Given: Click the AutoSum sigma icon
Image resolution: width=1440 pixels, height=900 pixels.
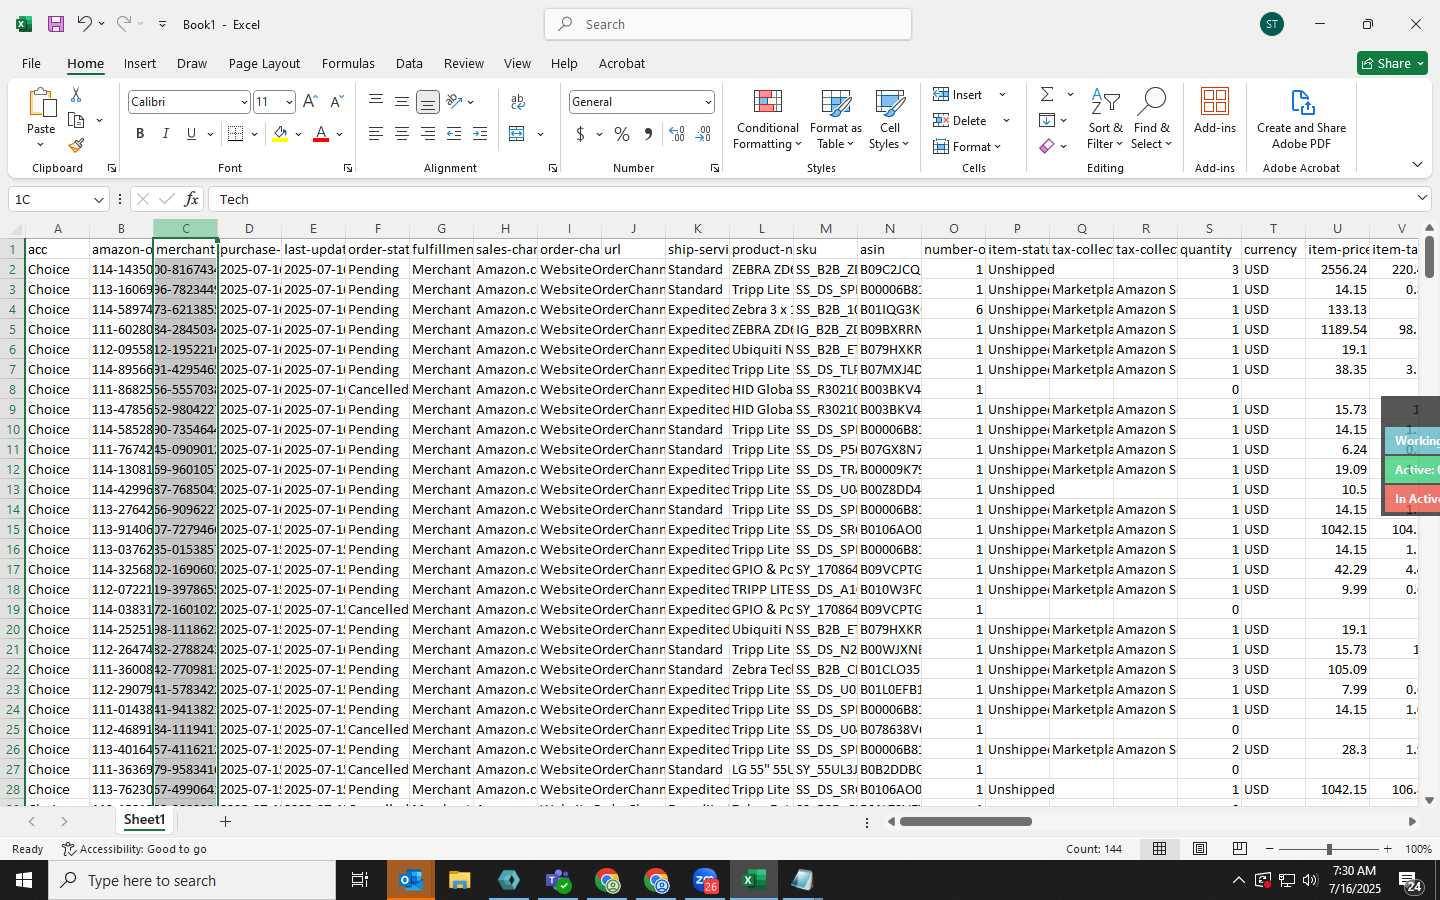Looking at the screenshot, I should tap(1047, 94).
